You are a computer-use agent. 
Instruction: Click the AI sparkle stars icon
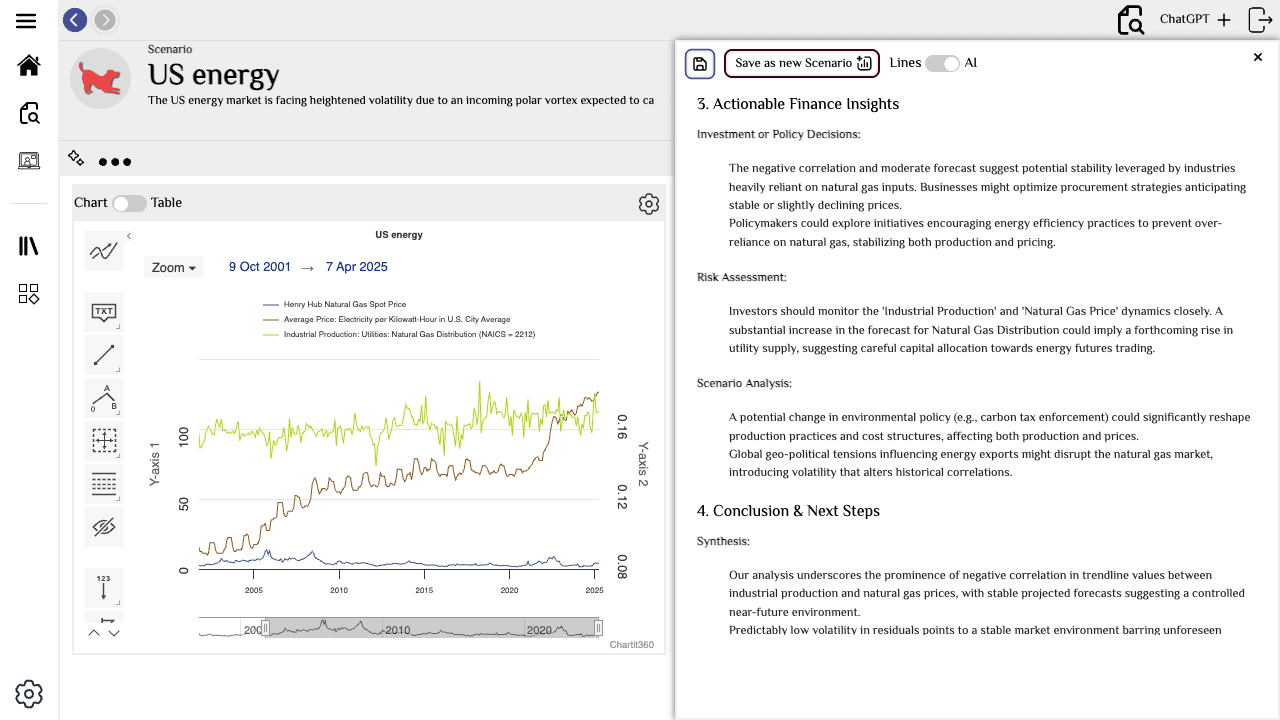click(76, 158)
